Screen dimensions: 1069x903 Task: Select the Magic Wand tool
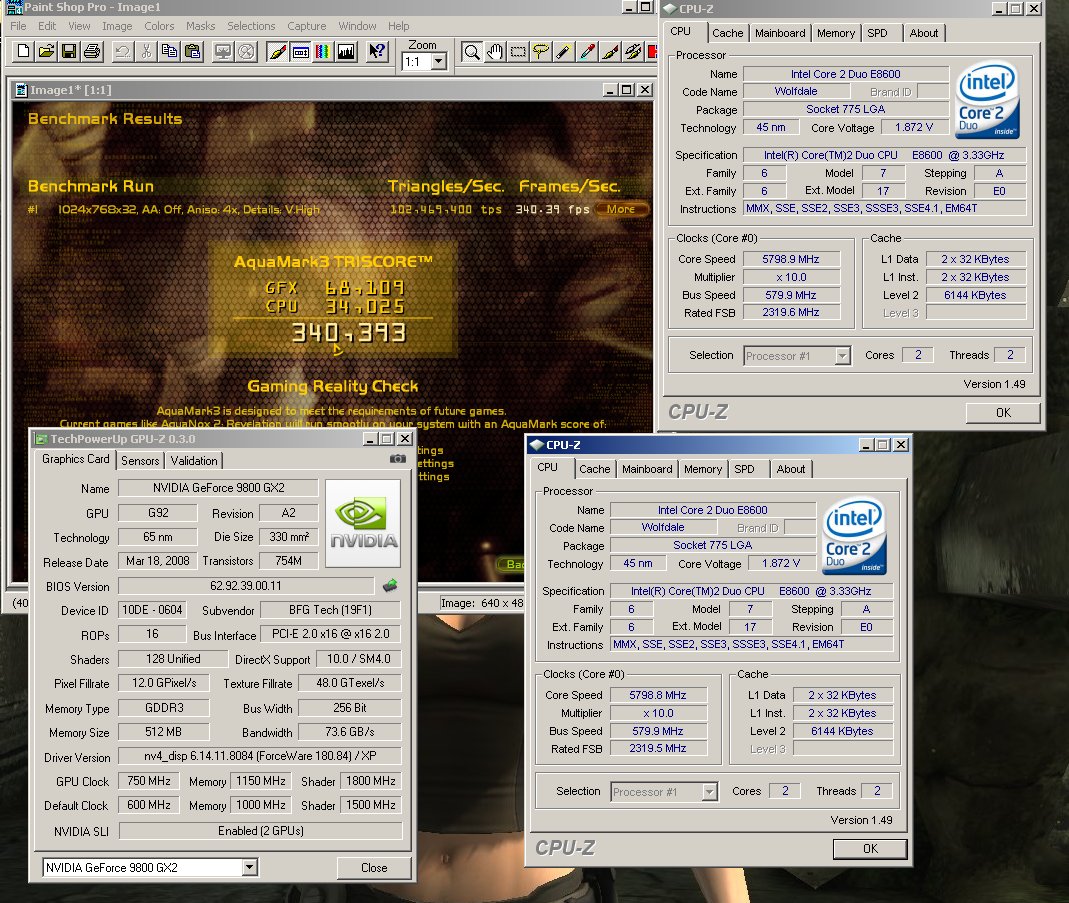[564, 51]
